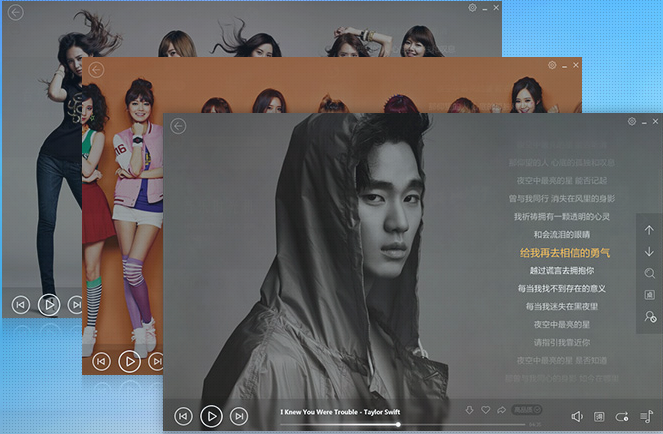Shift lyrics later with the down arrow
663x434 pixels.
click(649, 252)
